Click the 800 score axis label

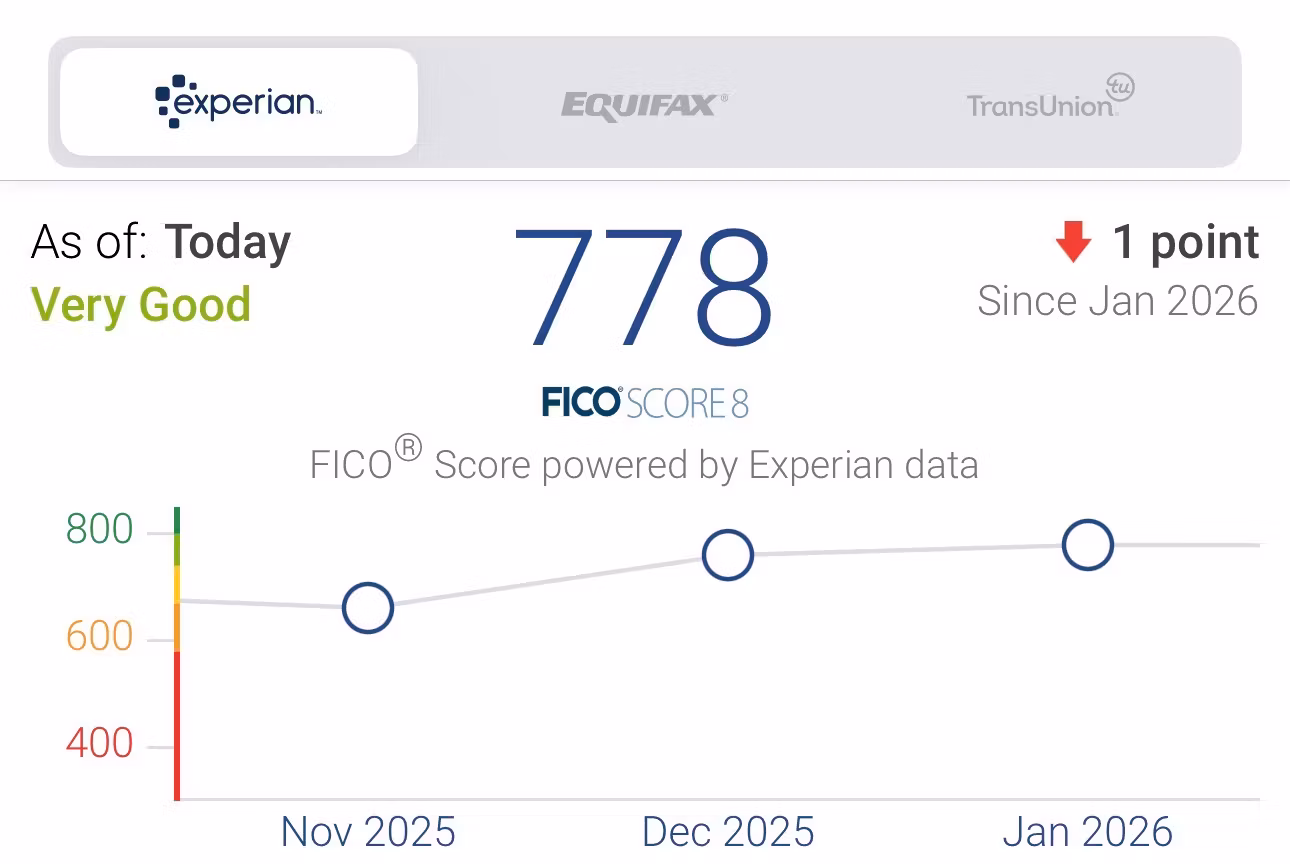pos(100,529)
